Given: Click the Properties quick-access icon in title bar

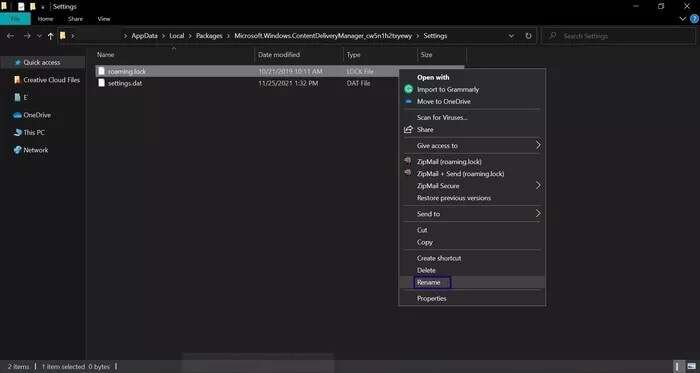Looking at the screenshot, I should (21, 7).
